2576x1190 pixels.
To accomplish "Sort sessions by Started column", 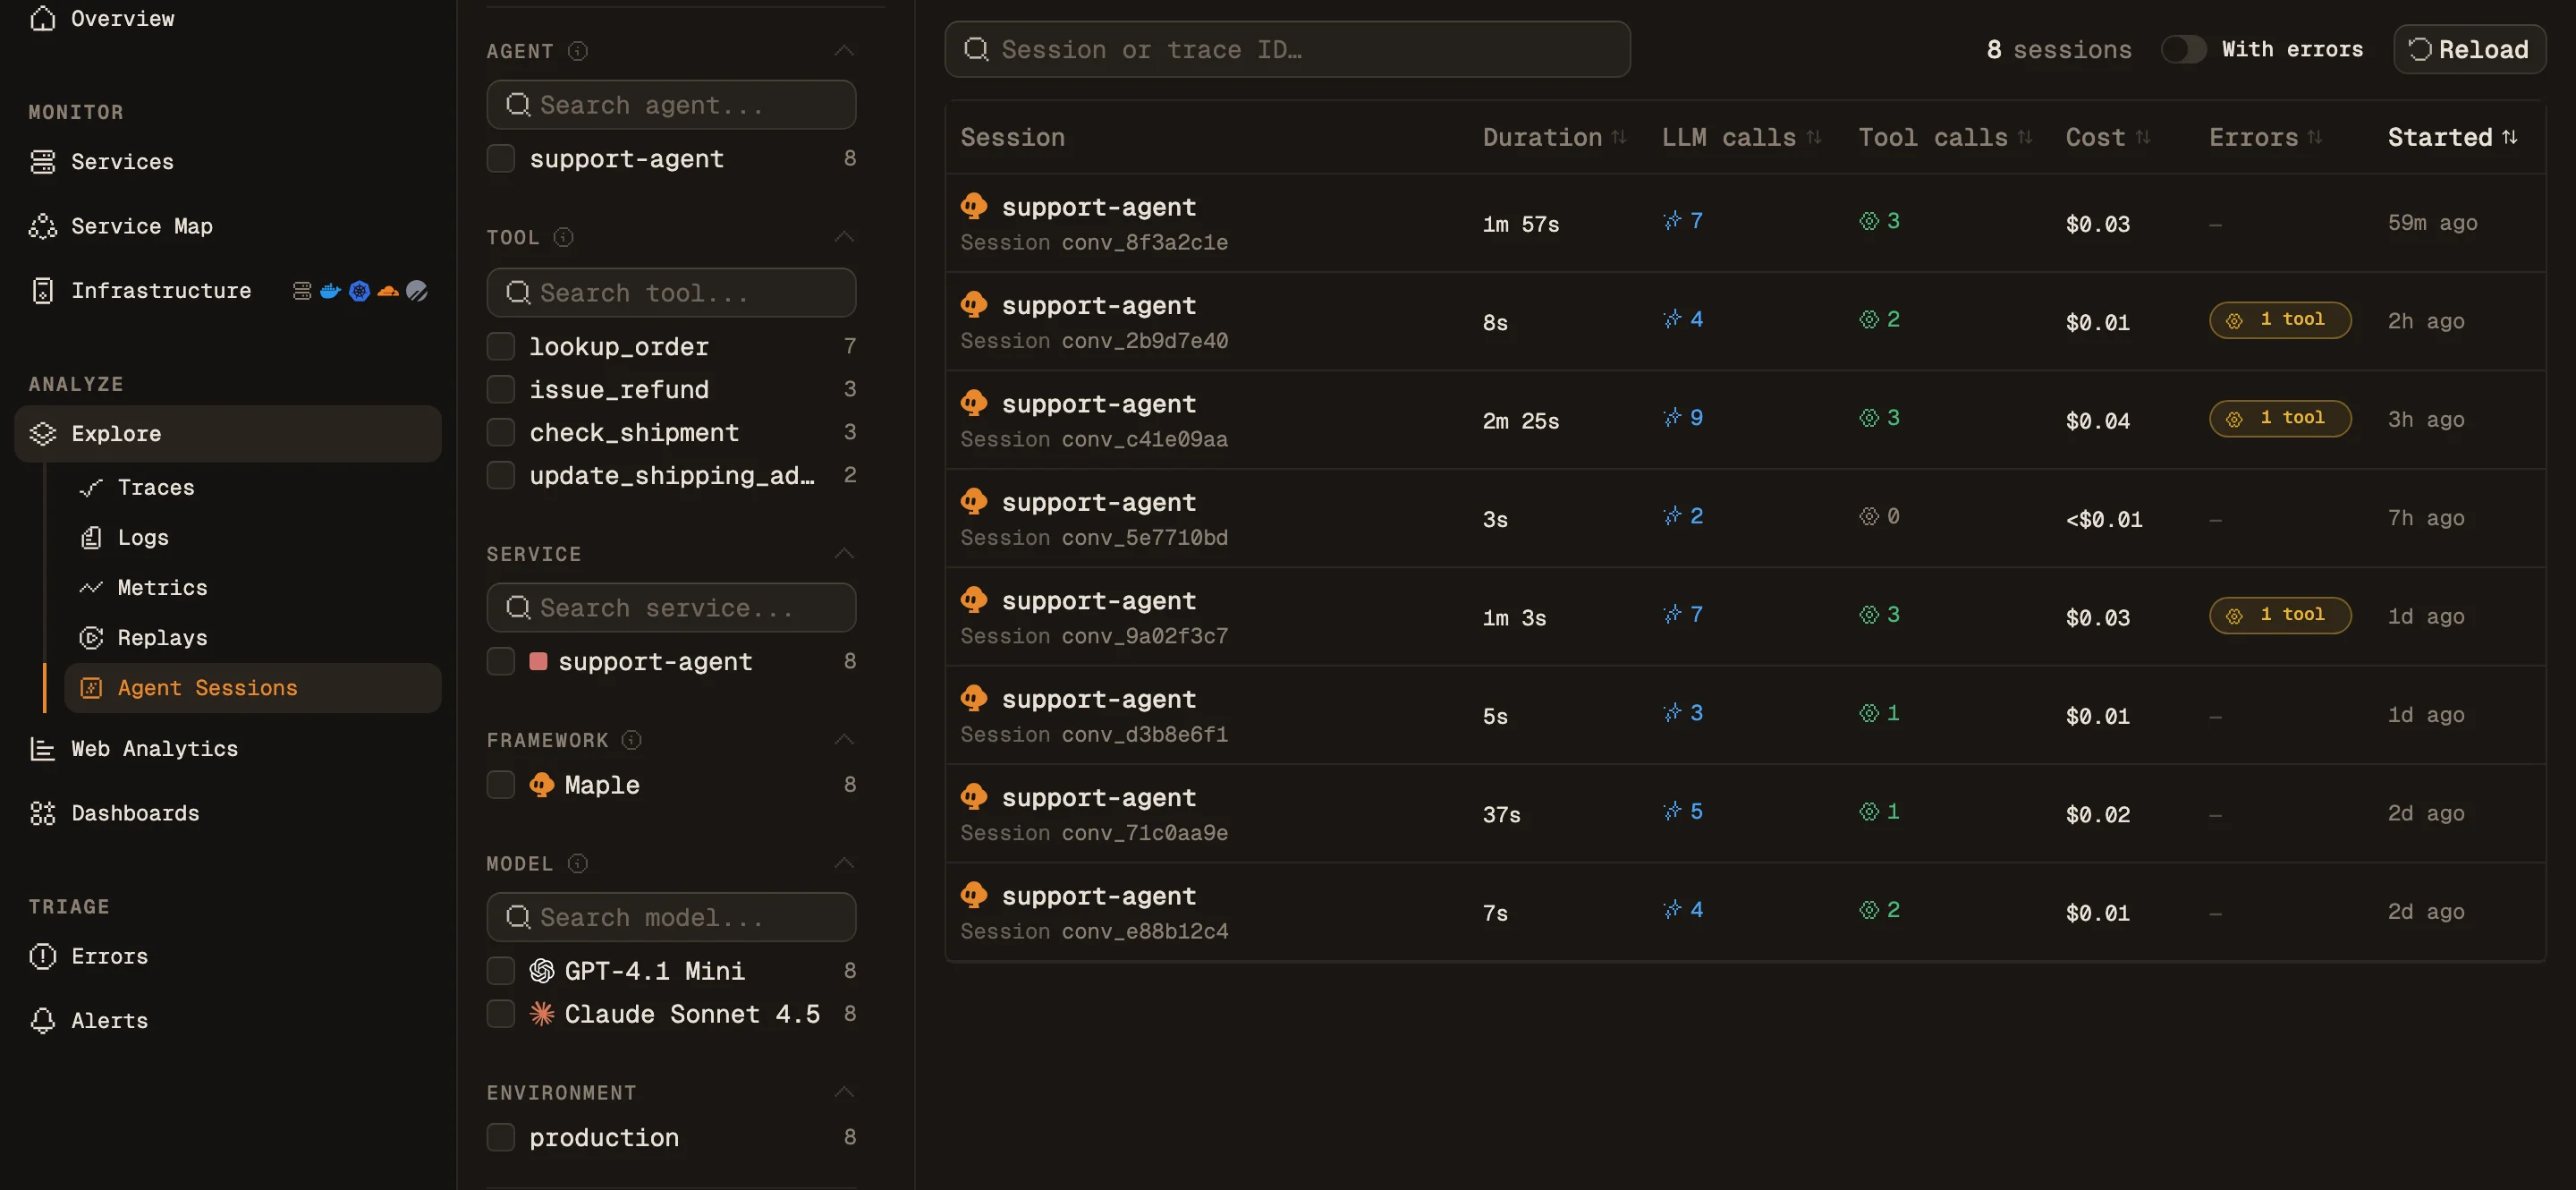I will [x=2452, y=137].
